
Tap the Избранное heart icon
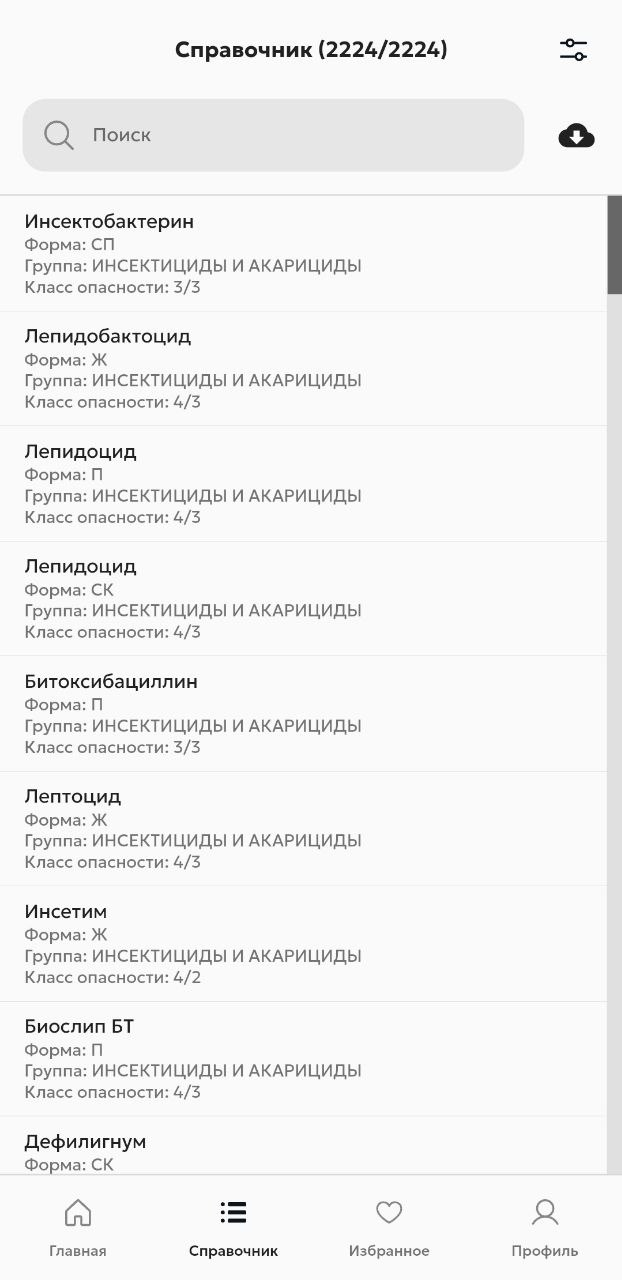[389, 1213]
